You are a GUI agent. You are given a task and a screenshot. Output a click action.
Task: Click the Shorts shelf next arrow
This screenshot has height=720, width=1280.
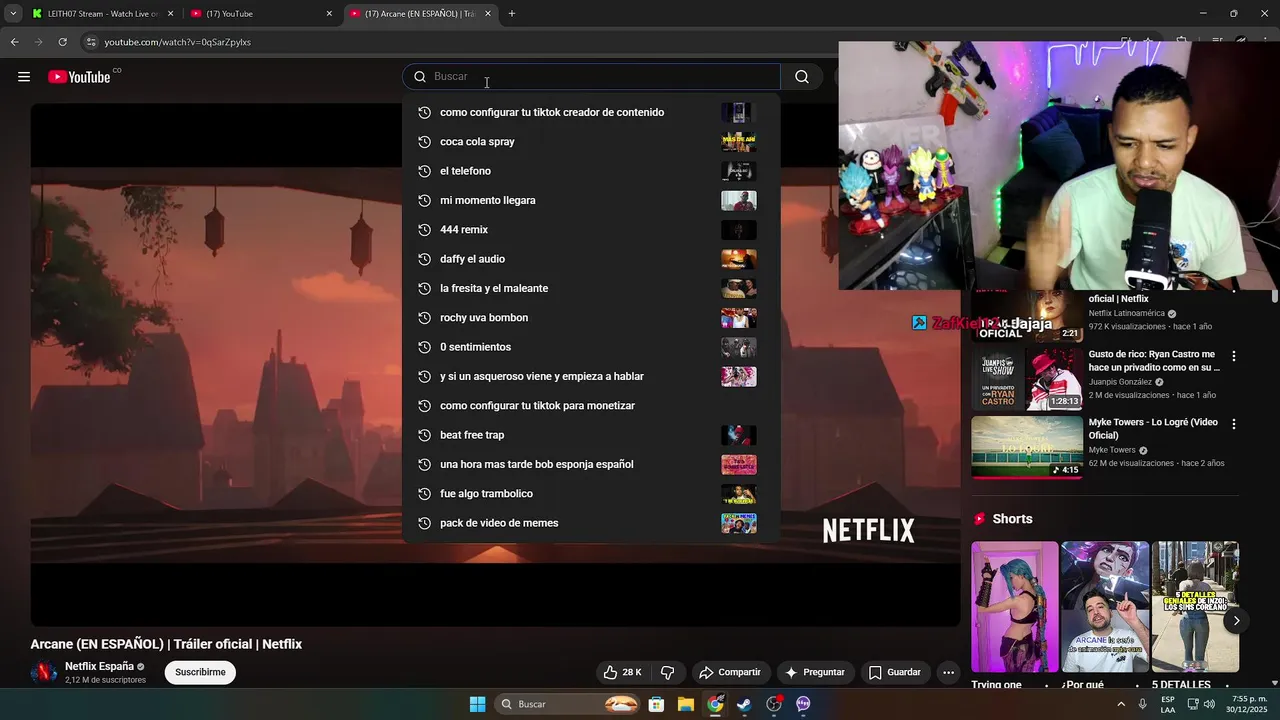(x=1236, y=621)
